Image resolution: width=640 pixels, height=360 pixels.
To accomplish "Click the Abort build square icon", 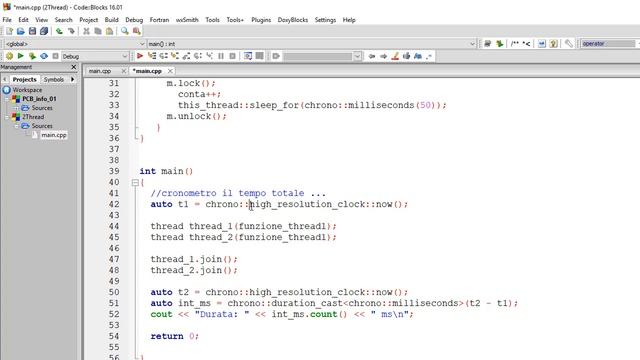I will [56, 56].
